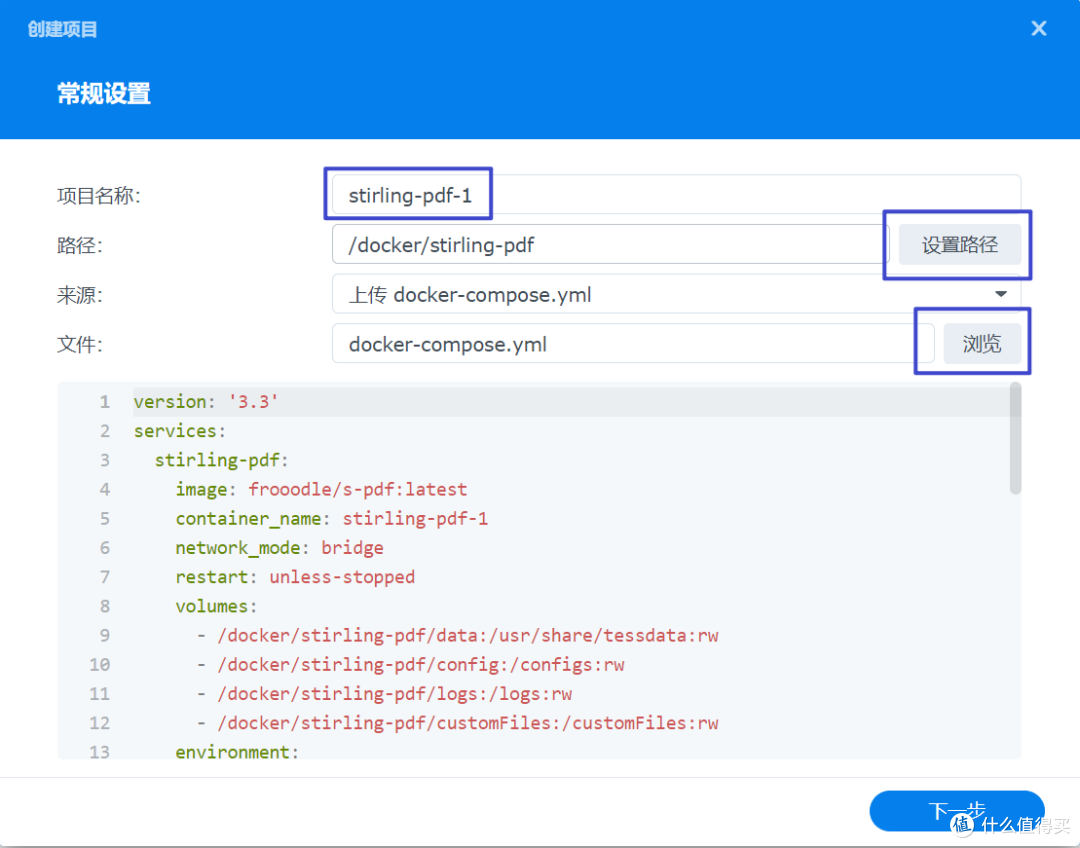1080x848 pixels.
Task: Click the 创建项目 title label
Action: click(x=62, y=28)
